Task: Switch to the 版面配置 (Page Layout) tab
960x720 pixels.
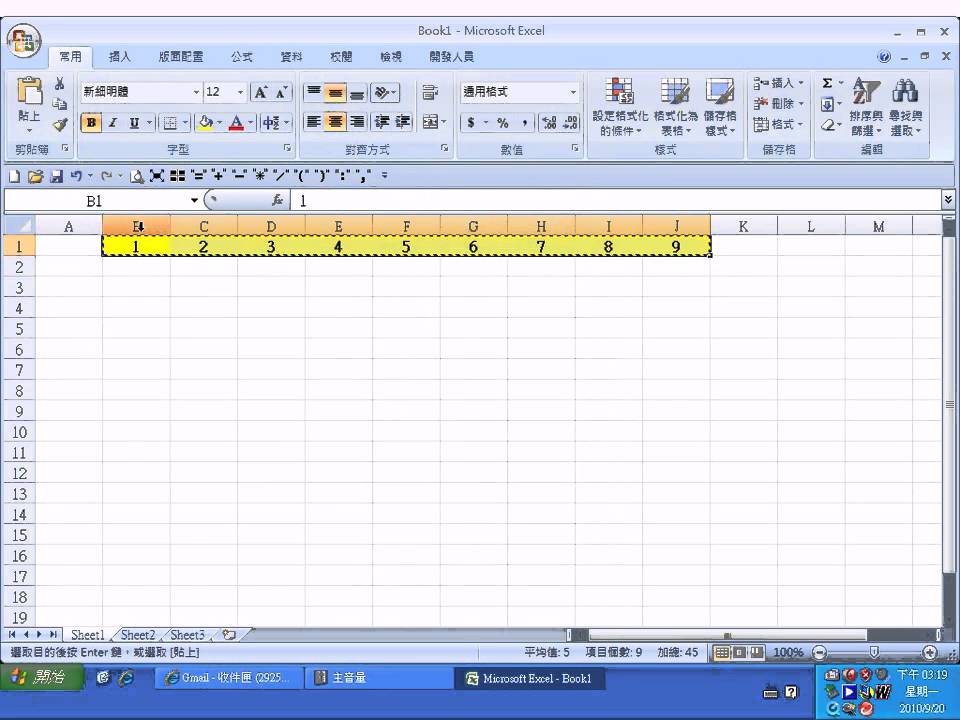Action: click(x=181, y=57)
